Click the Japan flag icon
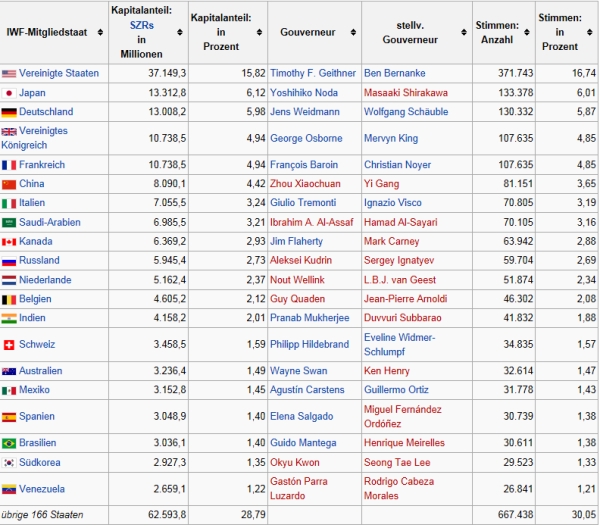The width and height of the screenshot is (600, 528). tap(9, 93)
